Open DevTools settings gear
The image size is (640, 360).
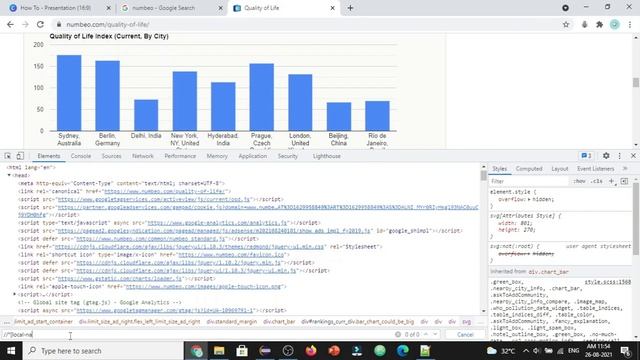coord(606,156)
